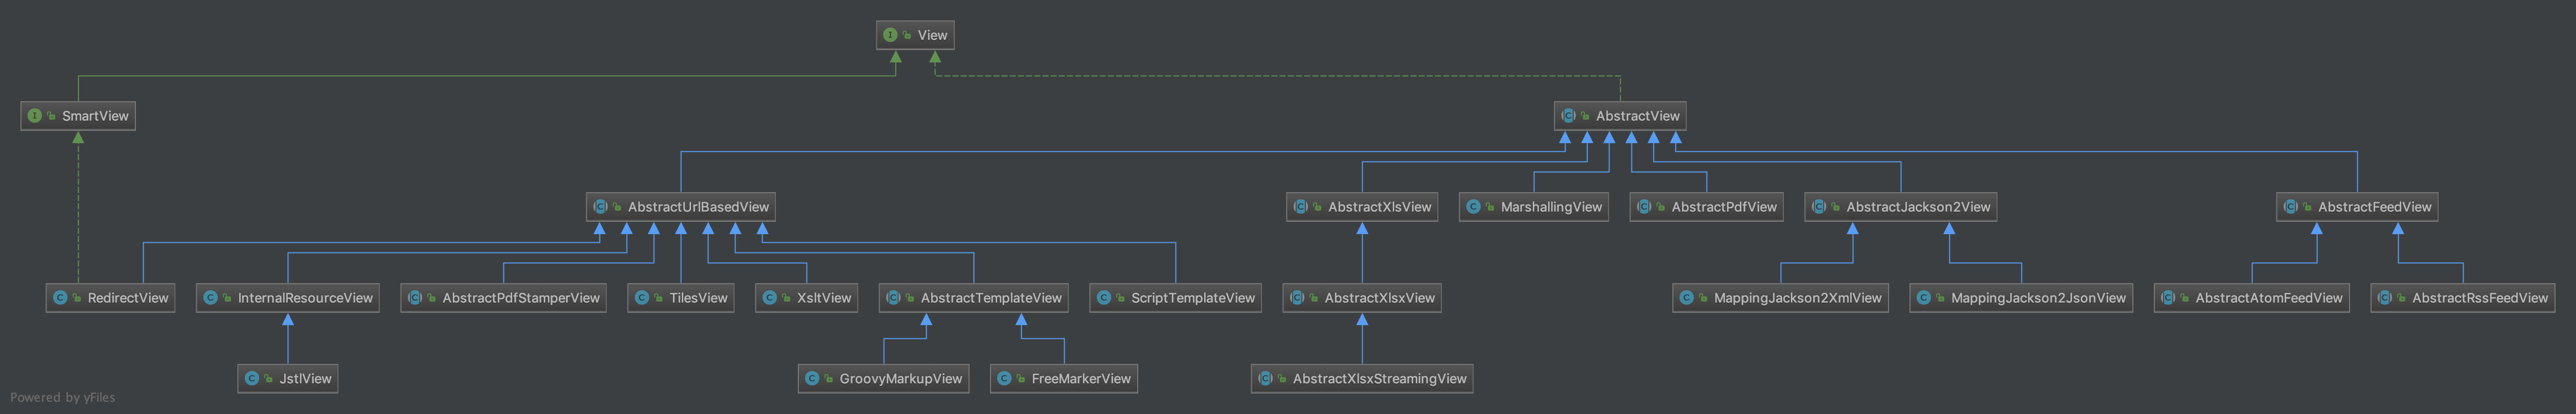Click the AbstractView abstract class icon
The width and height of the screenshot is (2576, 414).
[1568, 116]
